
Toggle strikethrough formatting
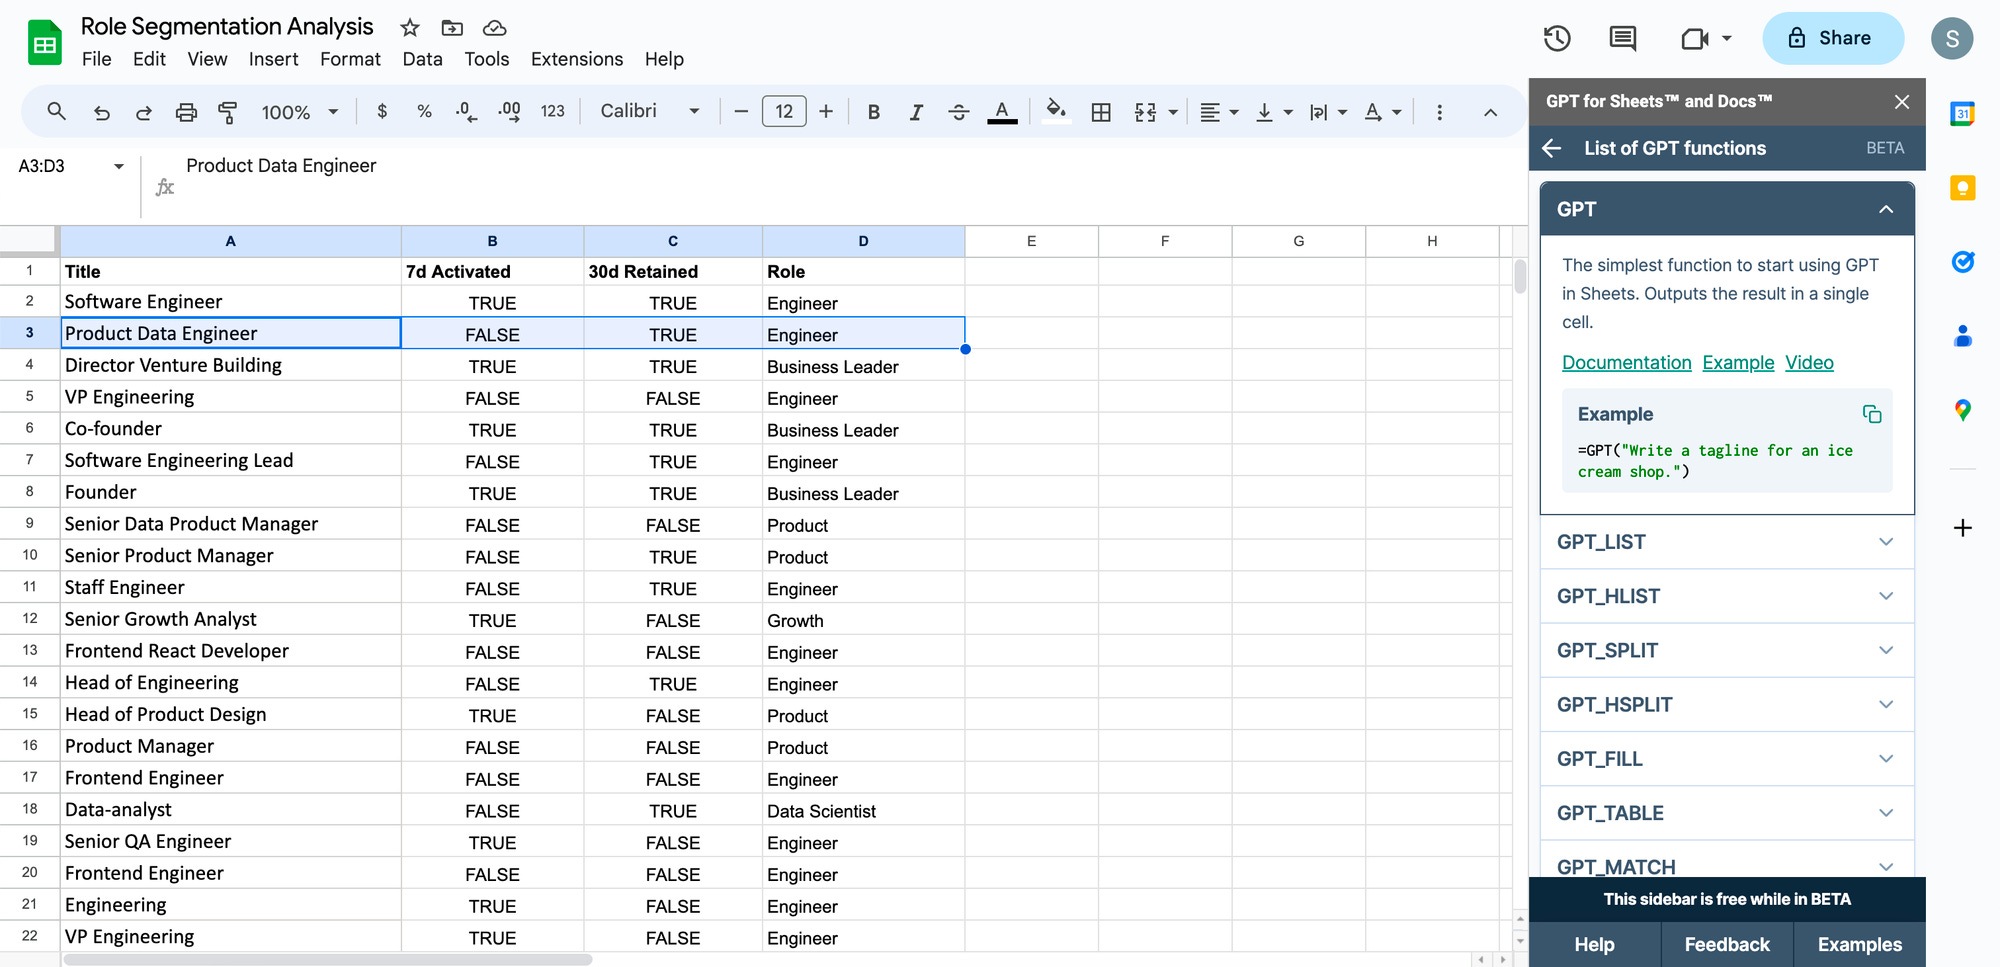pyautogui.click(x=958, y=112)
